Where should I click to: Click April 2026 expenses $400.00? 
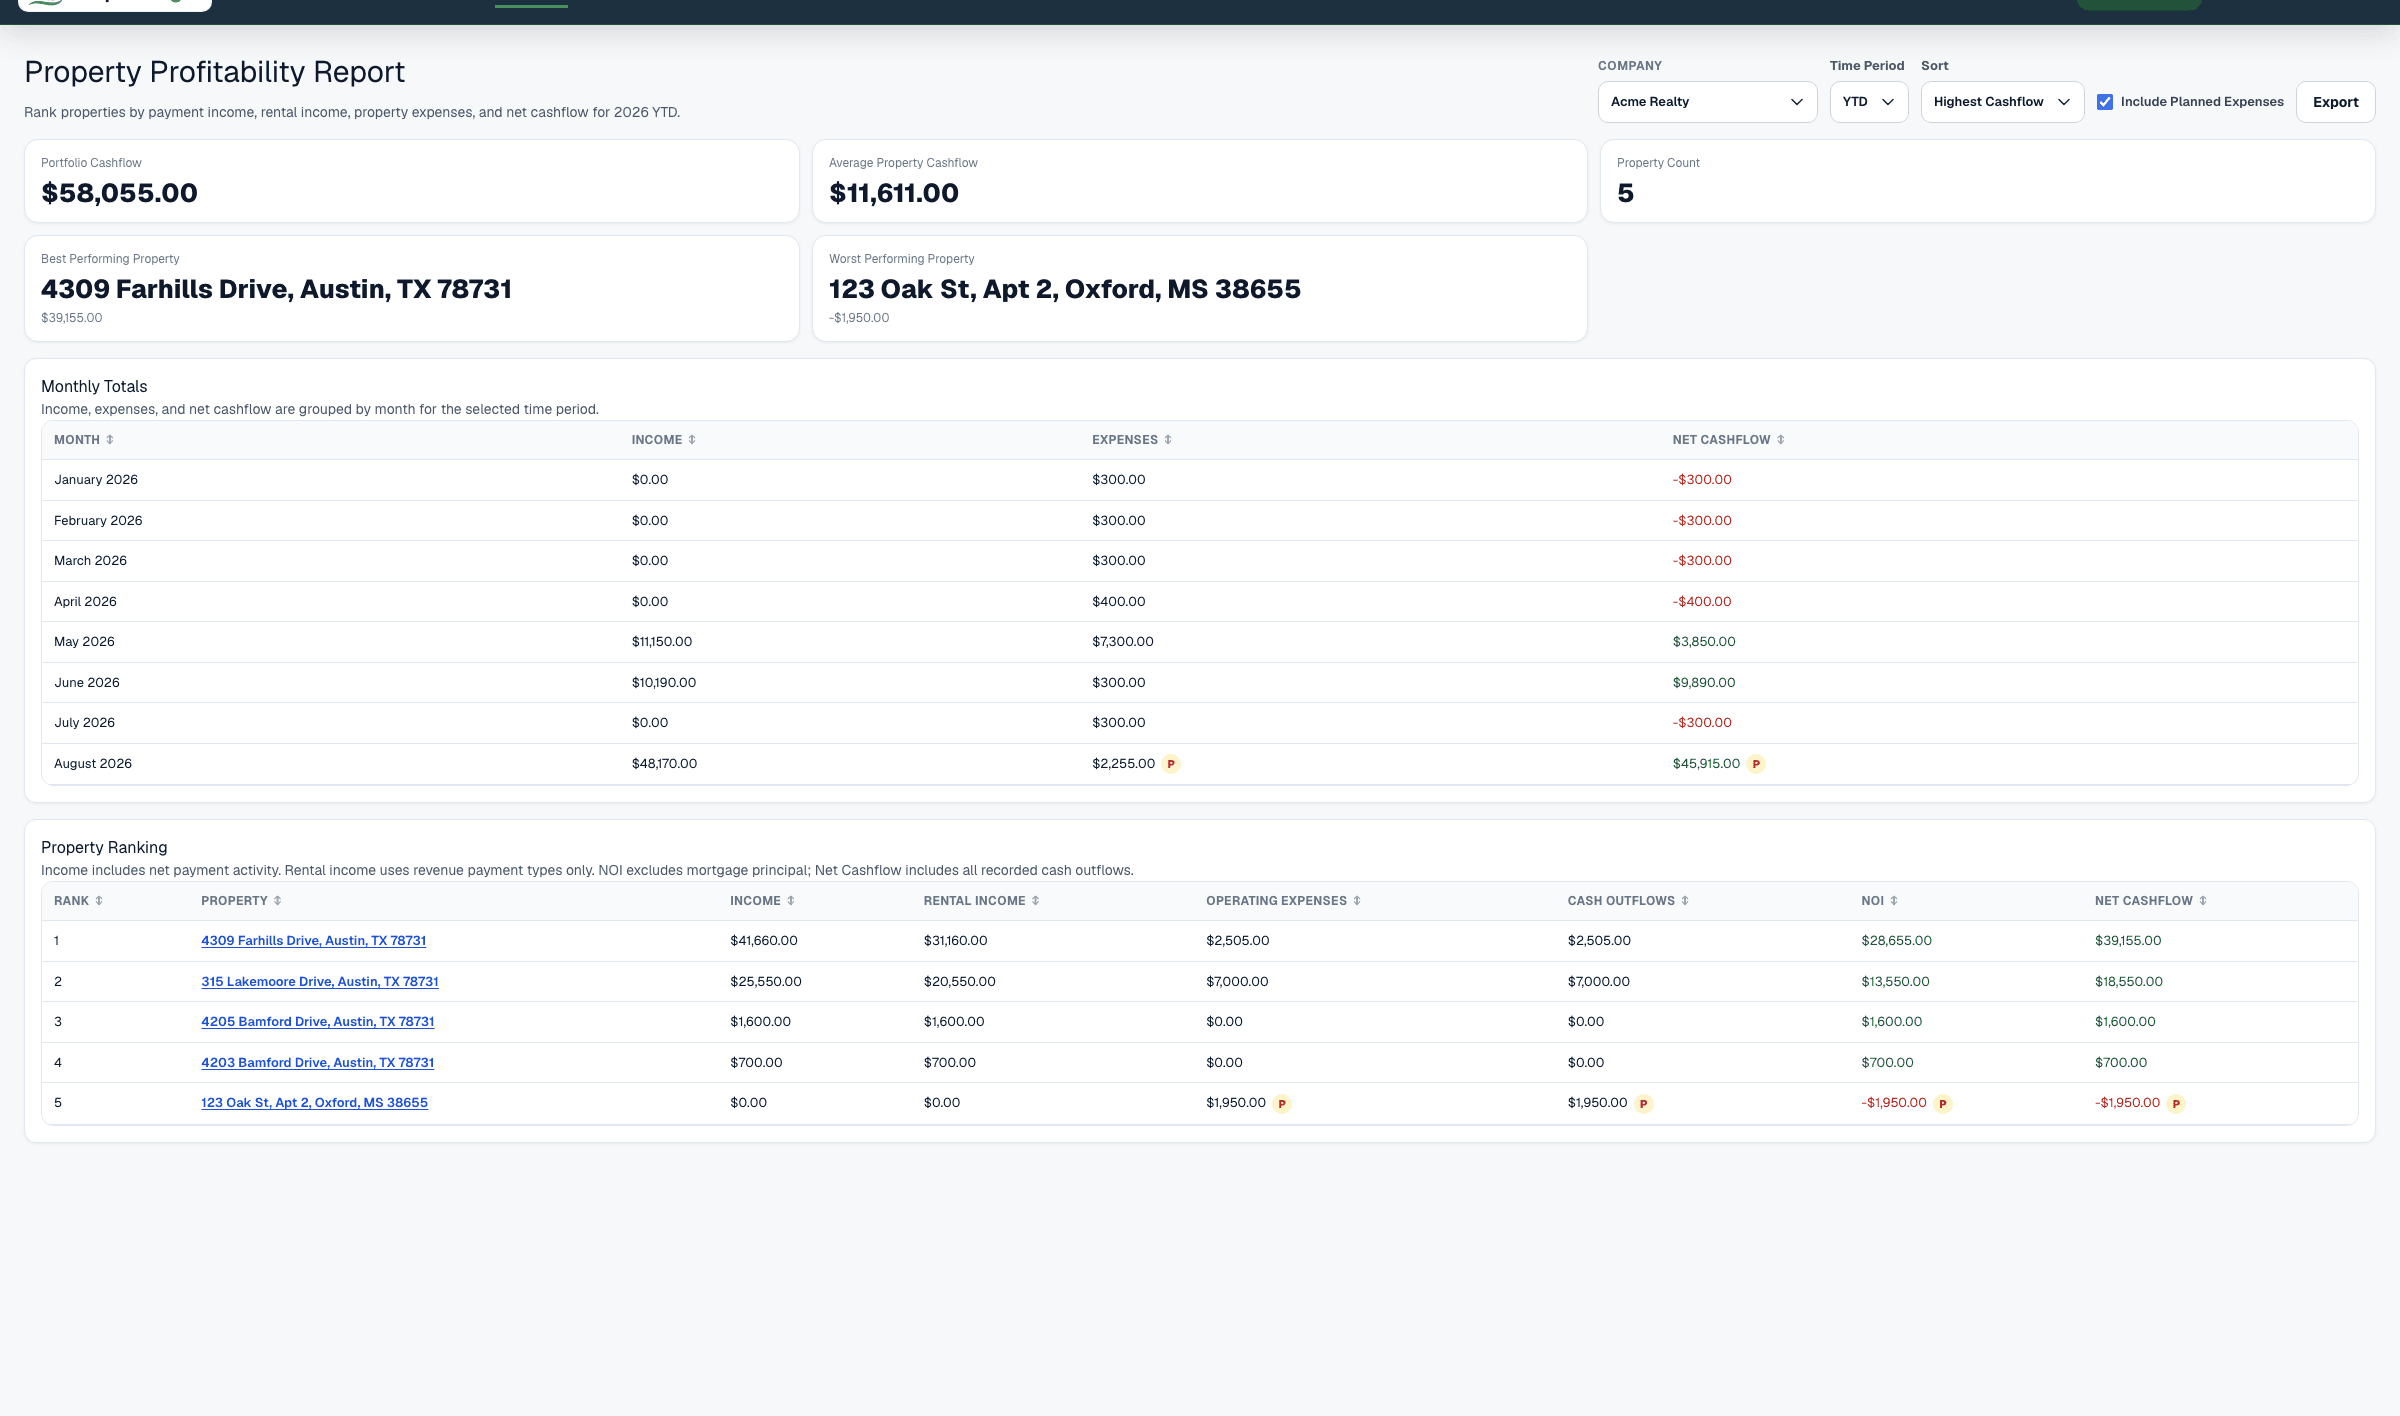(1118, 602)
